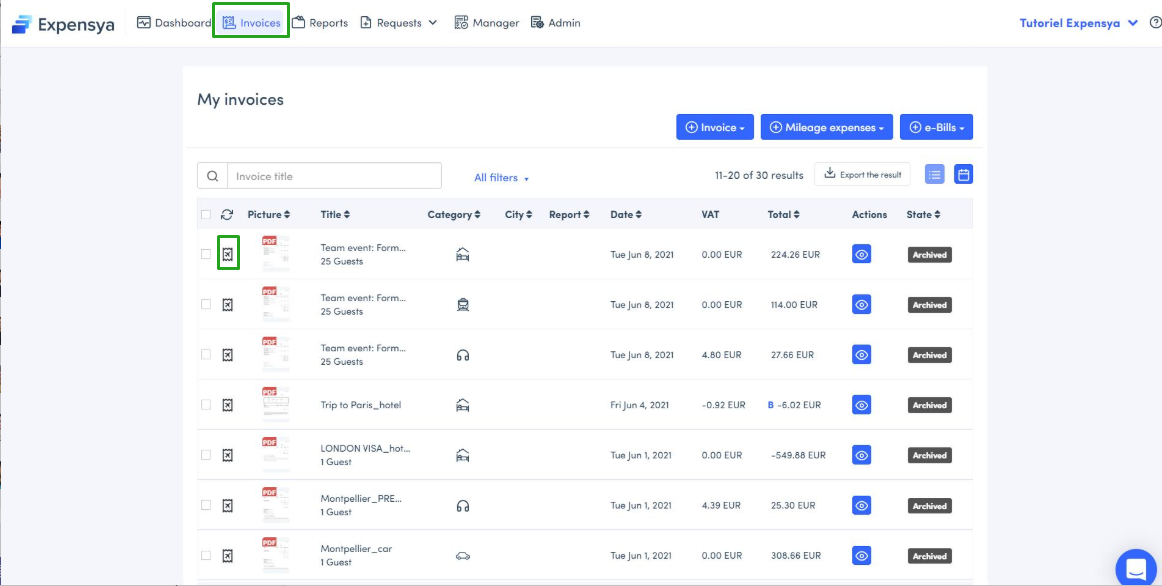
Task: Click the refresh icon in table header
Action: click(227, 215)
